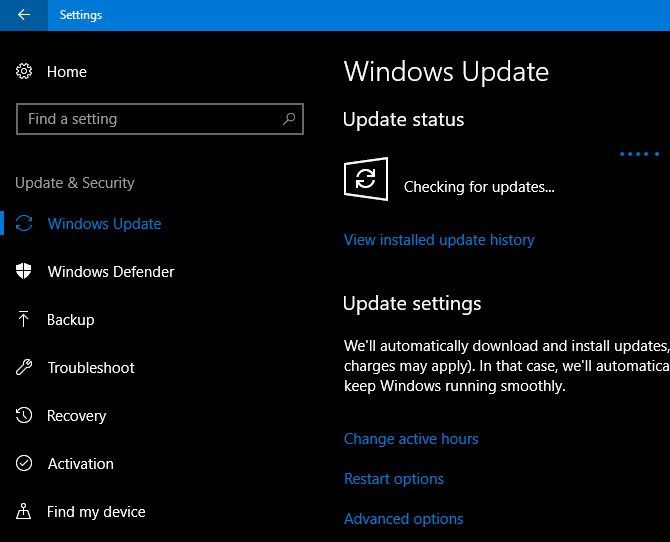Viewport: 670px width, 542px height.
Task: Click the back arrow in title bar
Action: 24,15
